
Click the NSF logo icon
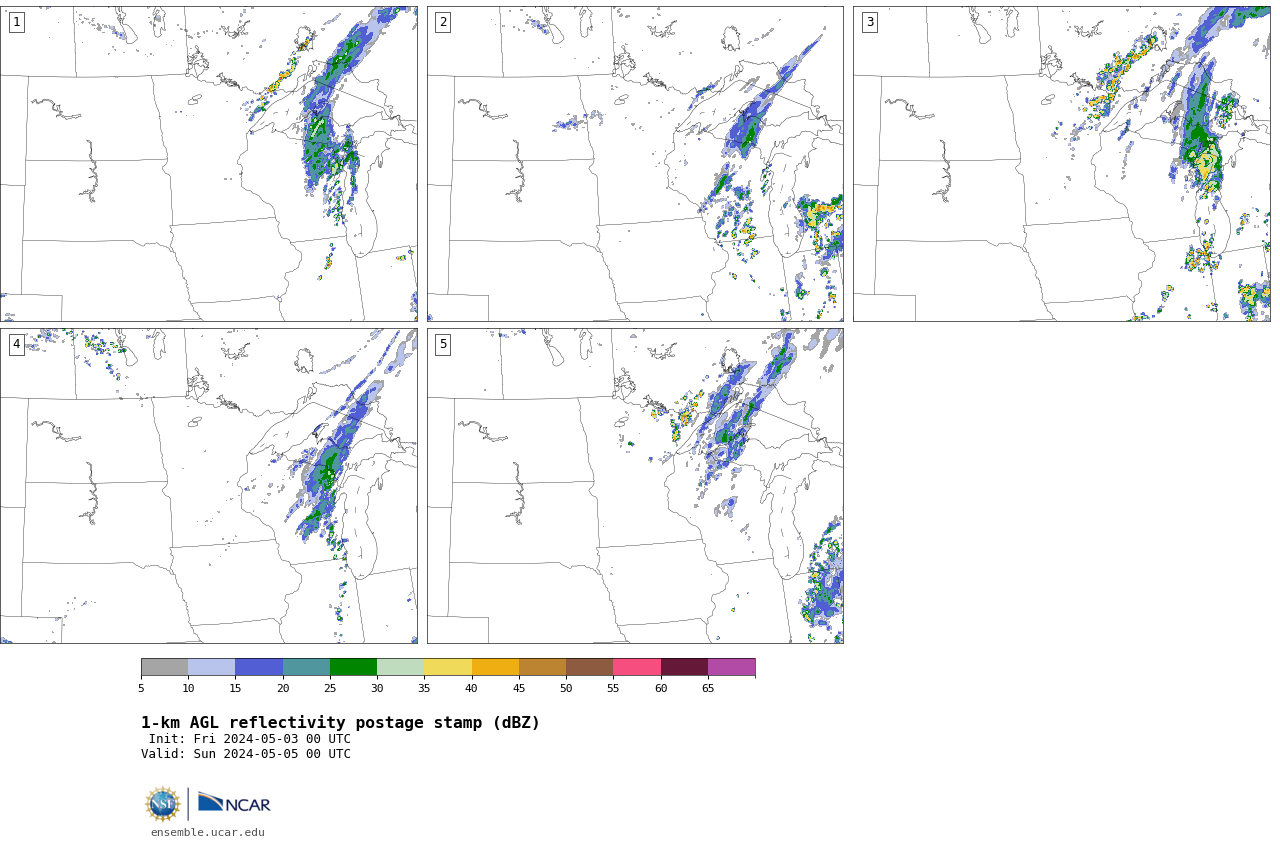coord(162,804)
